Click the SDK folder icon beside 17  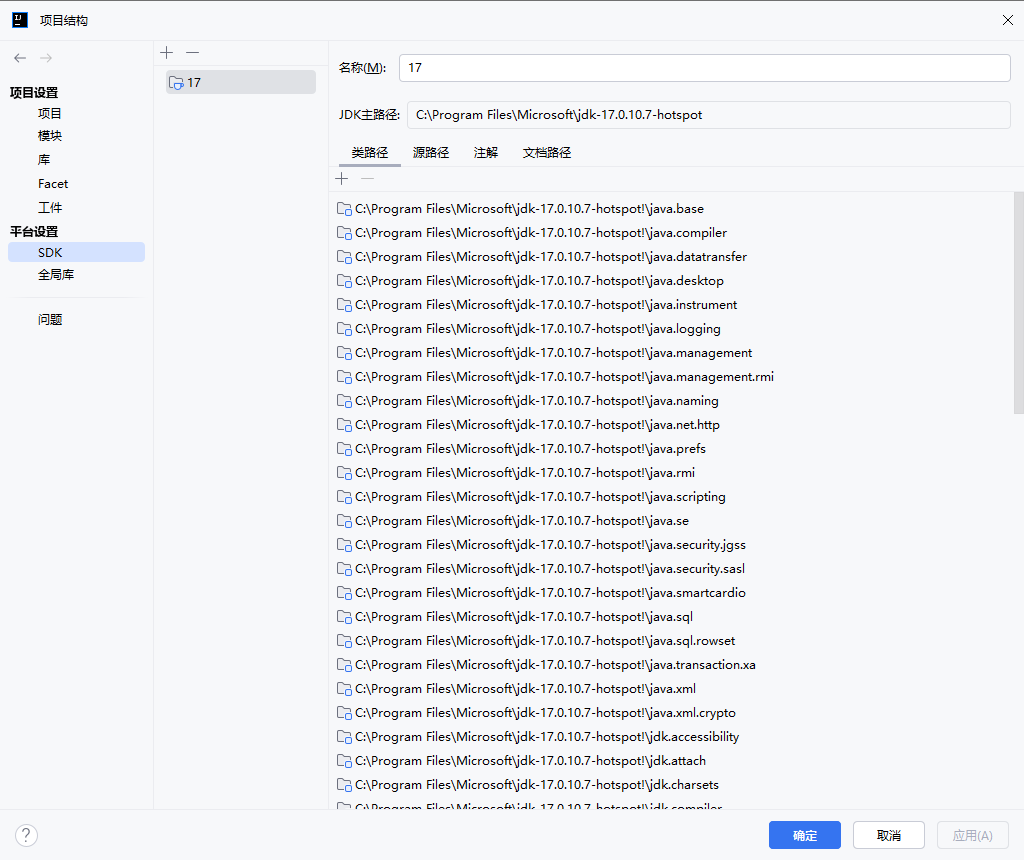click(176, 83)
